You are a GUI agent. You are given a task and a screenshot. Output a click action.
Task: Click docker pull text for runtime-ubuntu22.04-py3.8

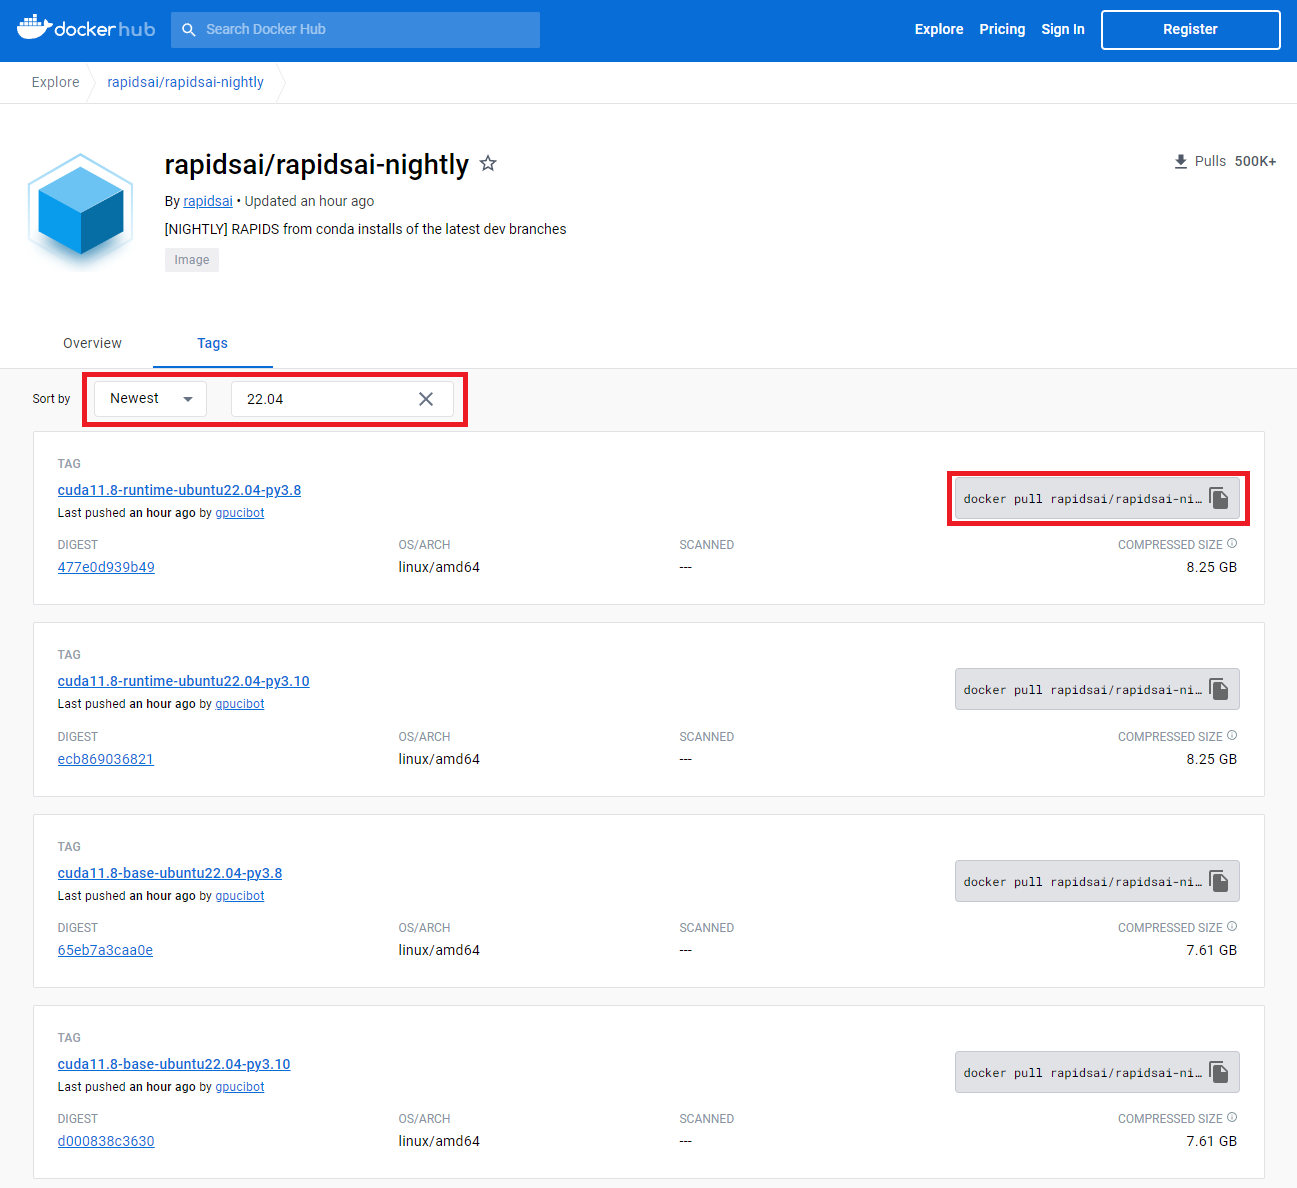(1083, 499)
